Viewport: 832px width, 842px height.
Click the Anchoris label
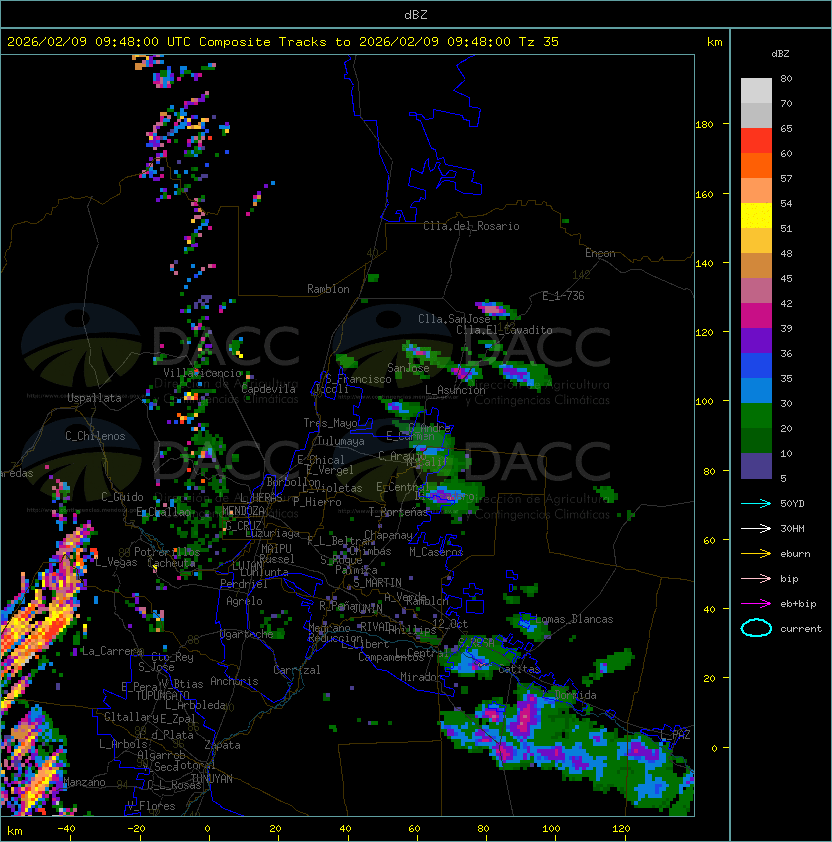point(234,681)
